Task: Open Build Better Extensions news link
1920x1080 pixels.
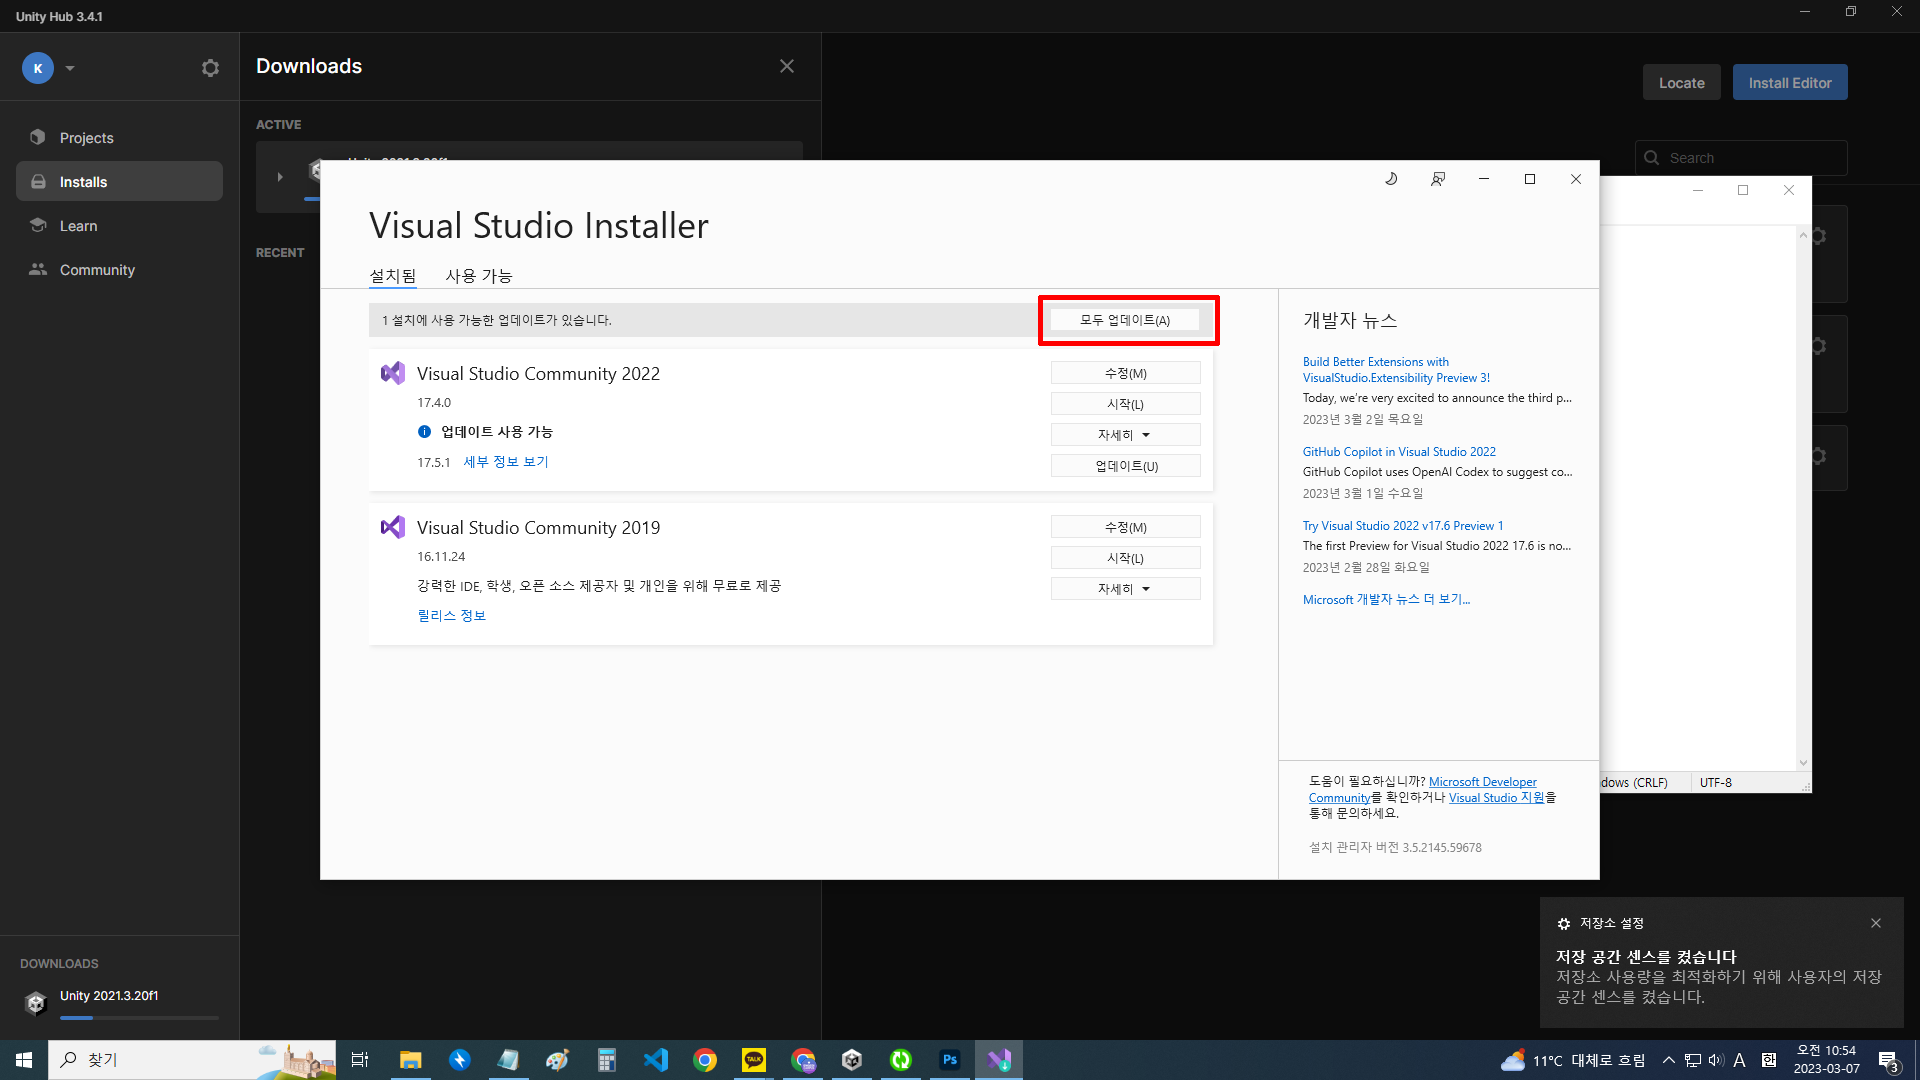Action: click(1396, 370)
